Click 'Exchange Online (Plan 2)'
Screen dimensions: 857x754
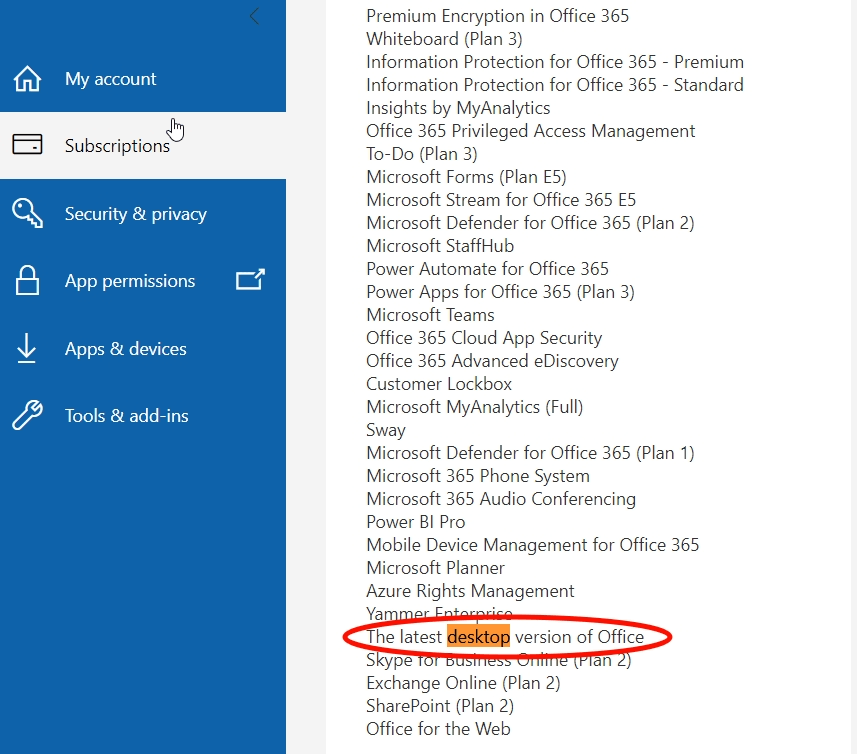point(463,683)
